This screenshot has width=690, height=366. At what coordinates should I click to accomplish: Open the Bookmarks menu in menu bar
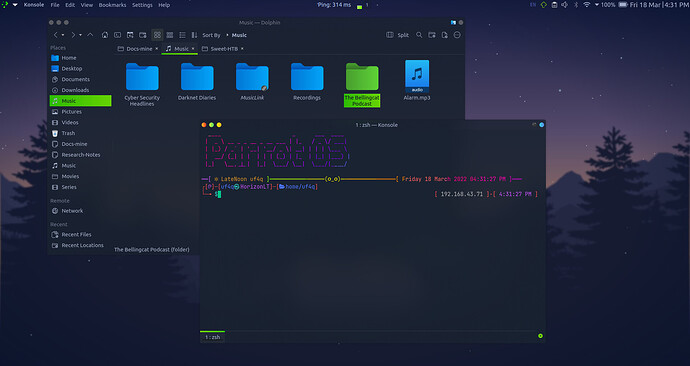coord(112,5)
